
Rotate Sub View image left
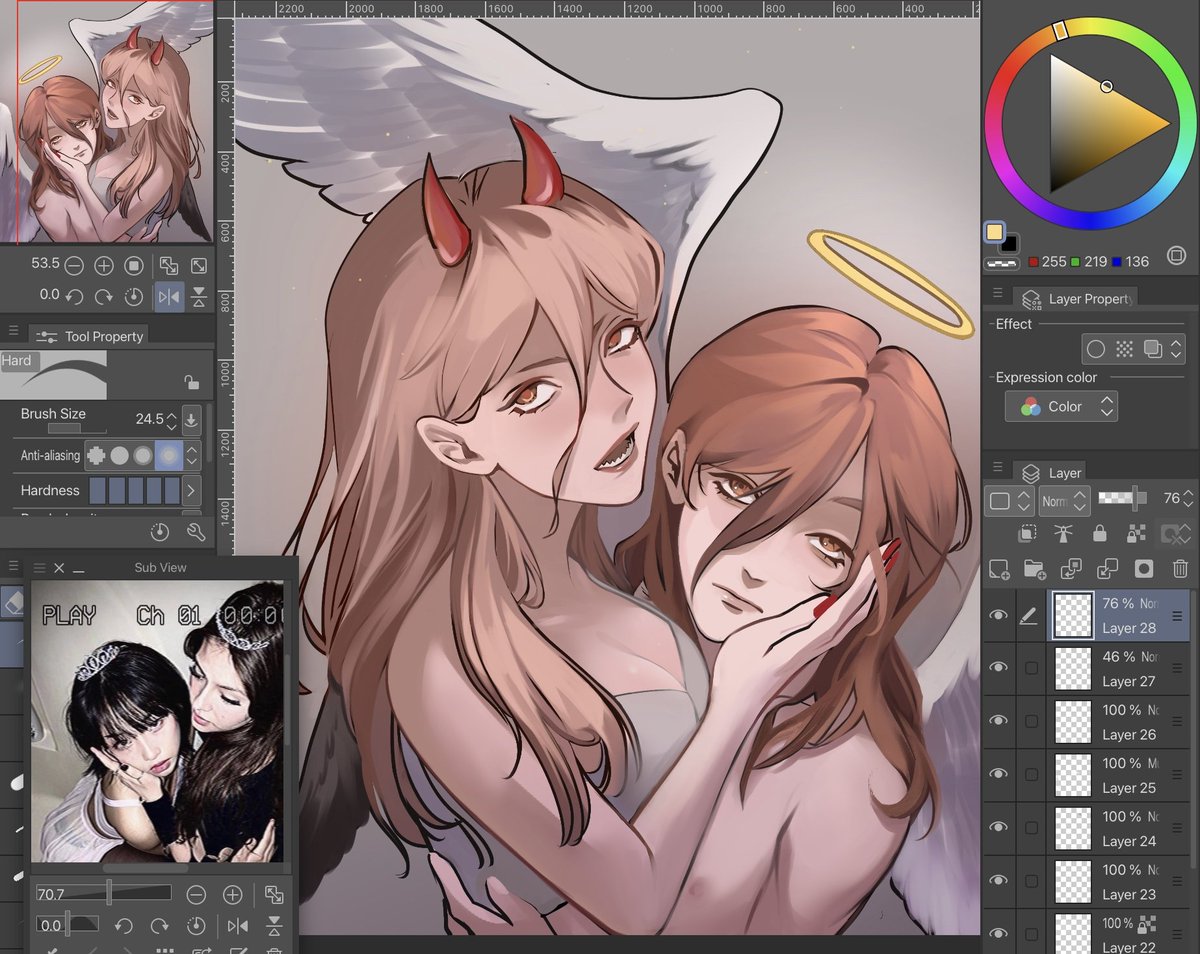tap(124, 925)
